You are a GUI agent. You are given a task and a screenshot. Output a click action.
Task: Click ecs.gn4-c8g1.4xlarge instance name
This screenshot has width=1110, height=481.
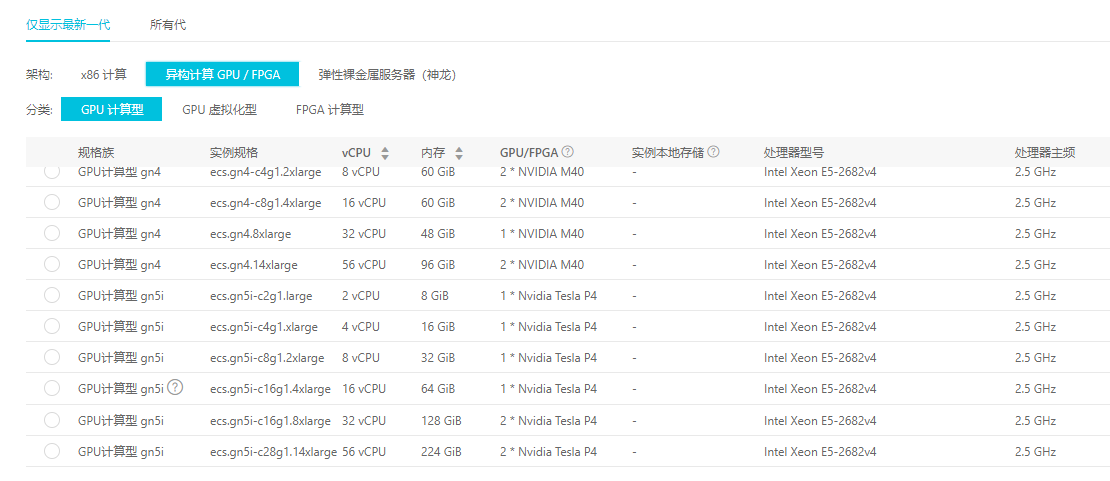point(265,203)
